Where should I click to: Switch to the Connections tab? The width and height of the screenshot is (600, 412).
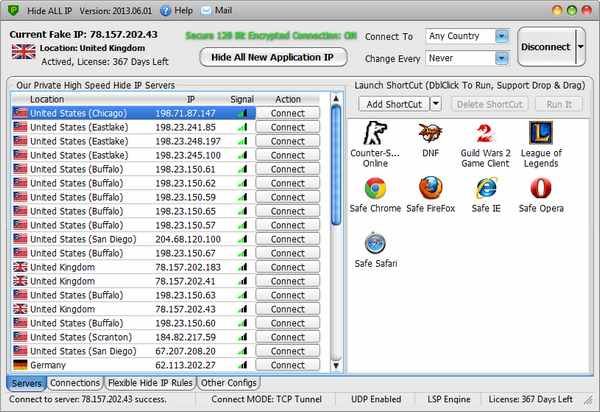point(75,383)
